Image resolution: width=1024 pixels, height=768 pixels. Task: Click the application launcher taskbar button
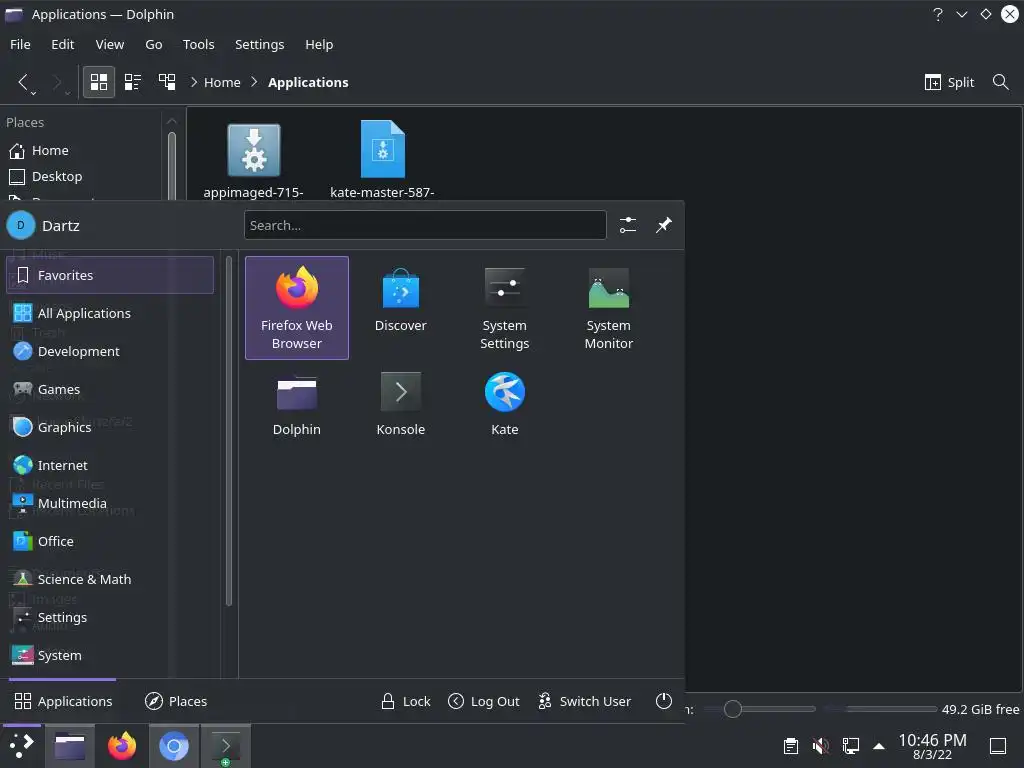21,745
